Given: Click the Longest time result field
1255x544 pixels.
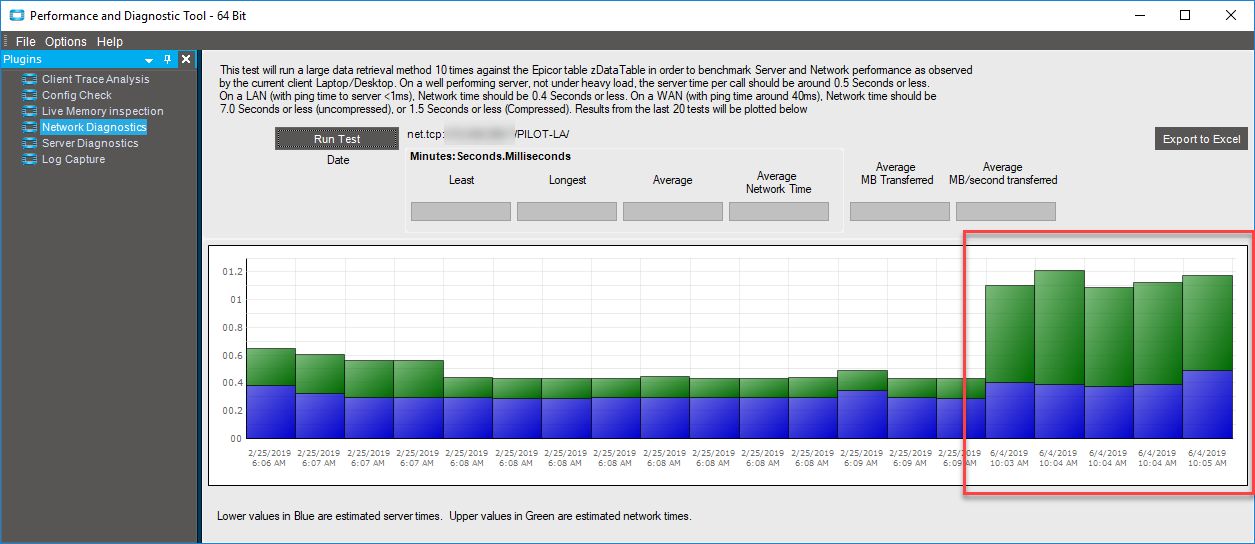Looking at the screenshot, I should coord(567,211).
